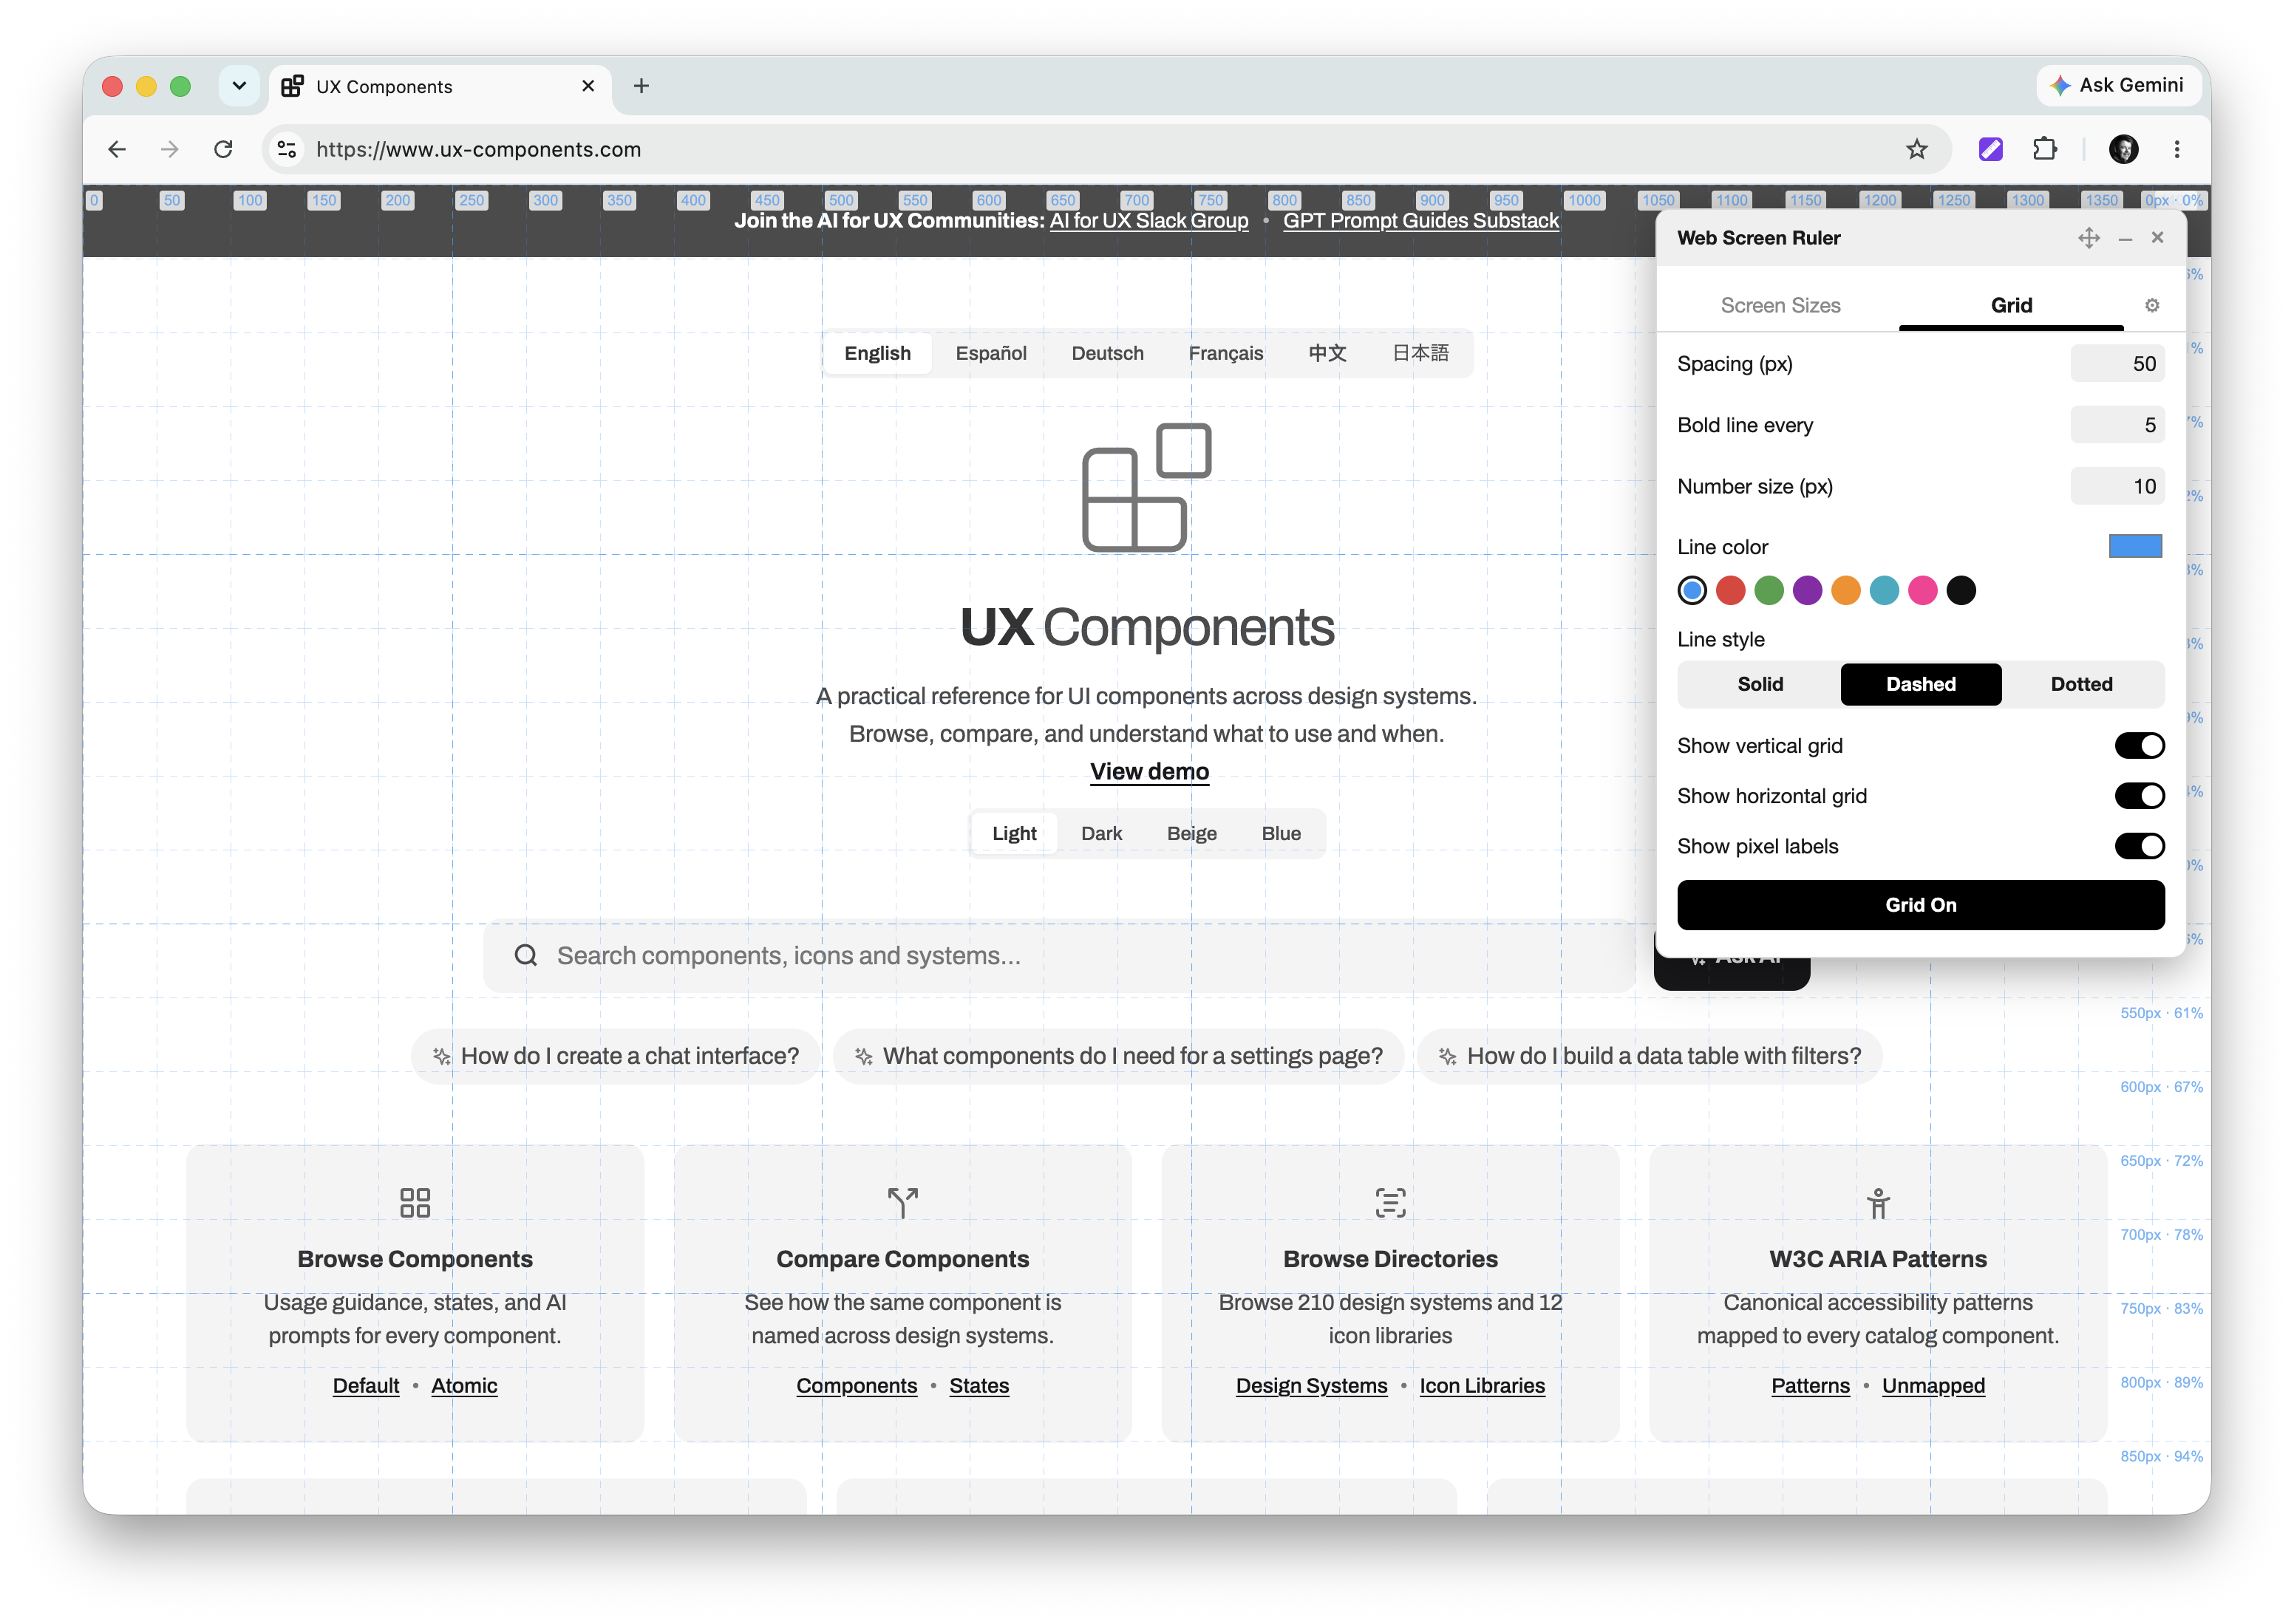Open the Extensions puzzle icon
The image size is (2294, 1624).
2045,149
